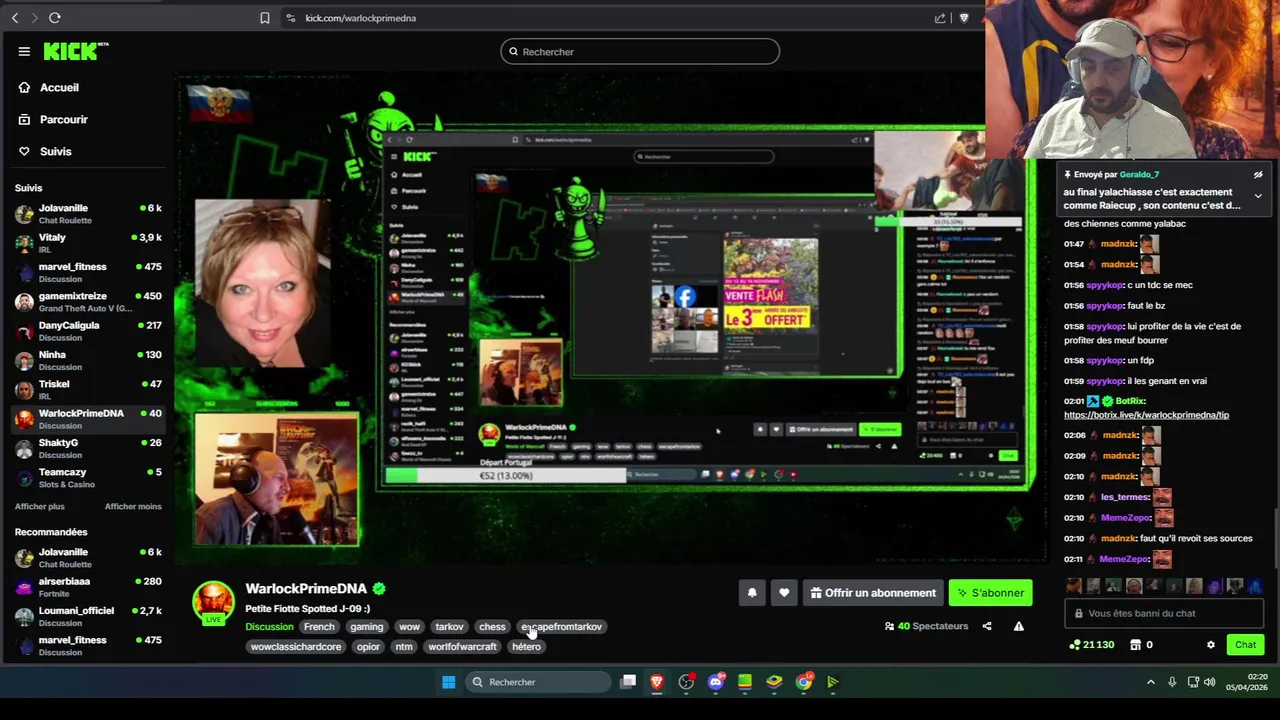Go back with the browser back arrow
This screenshot has height=720, width=1280.
click(15, 18)
